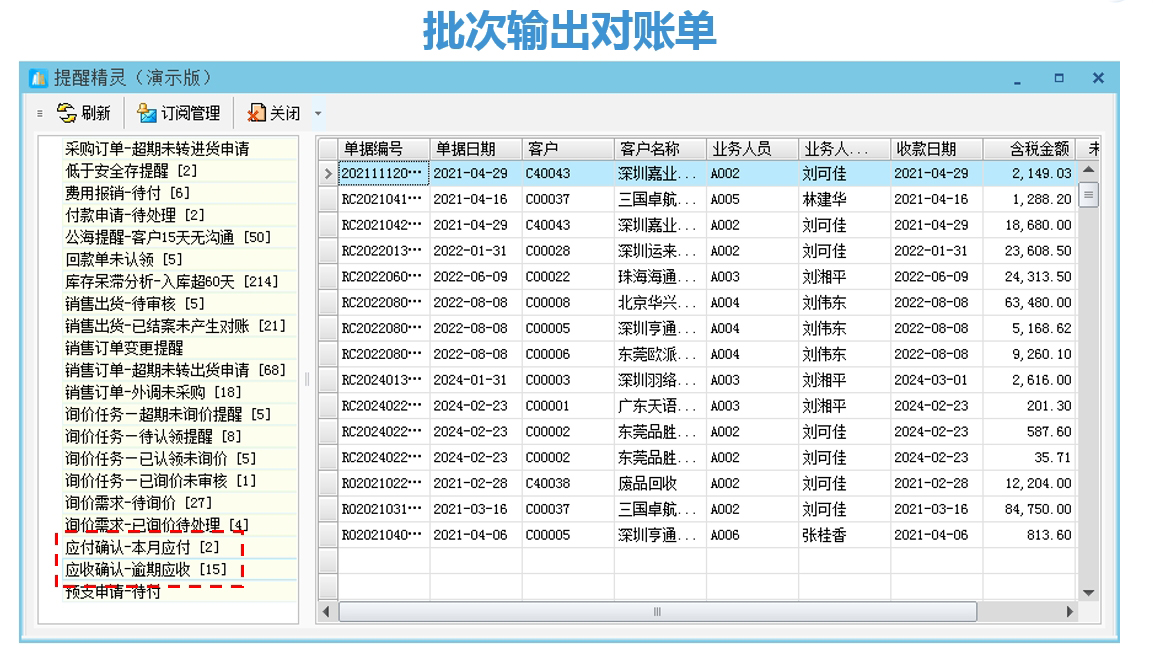This screenshot has height=668, width=1156.
Task: Sort by 业务人员 column header
Action: pos(752,149)
